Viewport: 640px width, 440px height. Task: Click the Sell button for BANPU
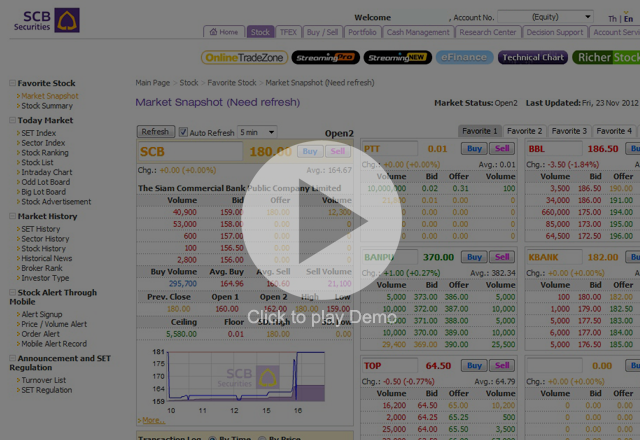pyautogui.click(x=502, y=257)
